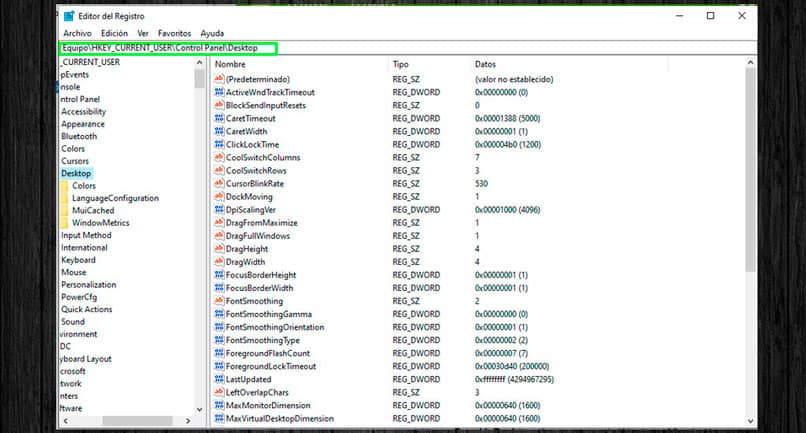806x433 pixels.
Task: Open the Ayuda menu
Action: [x=212, y=33]
